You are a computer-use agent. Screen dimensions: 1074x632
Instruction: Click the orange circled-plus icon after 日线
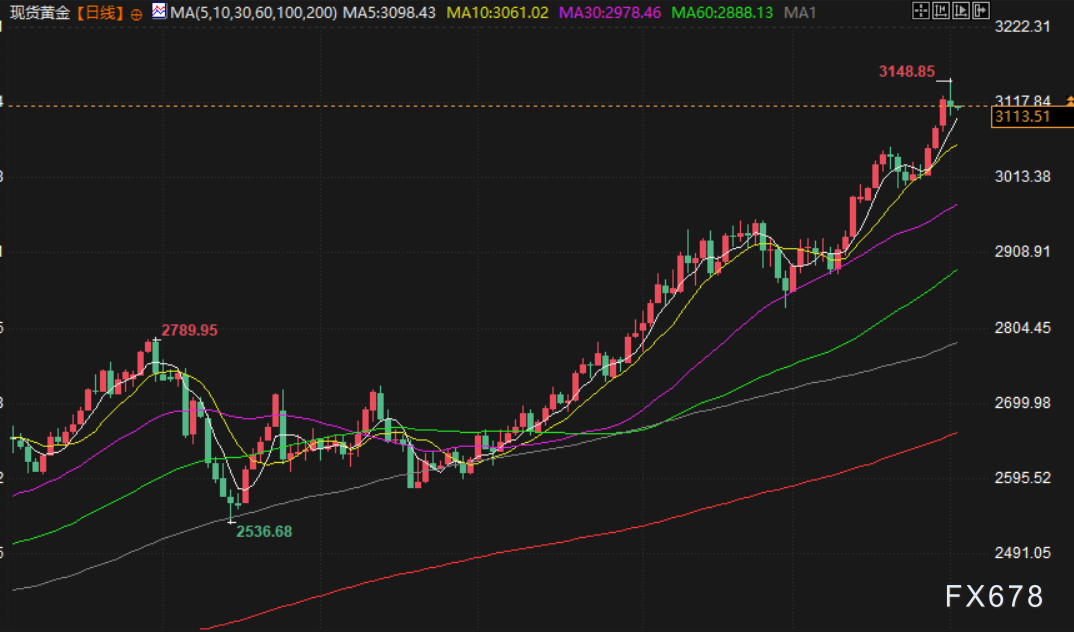(x=136, y=14)
